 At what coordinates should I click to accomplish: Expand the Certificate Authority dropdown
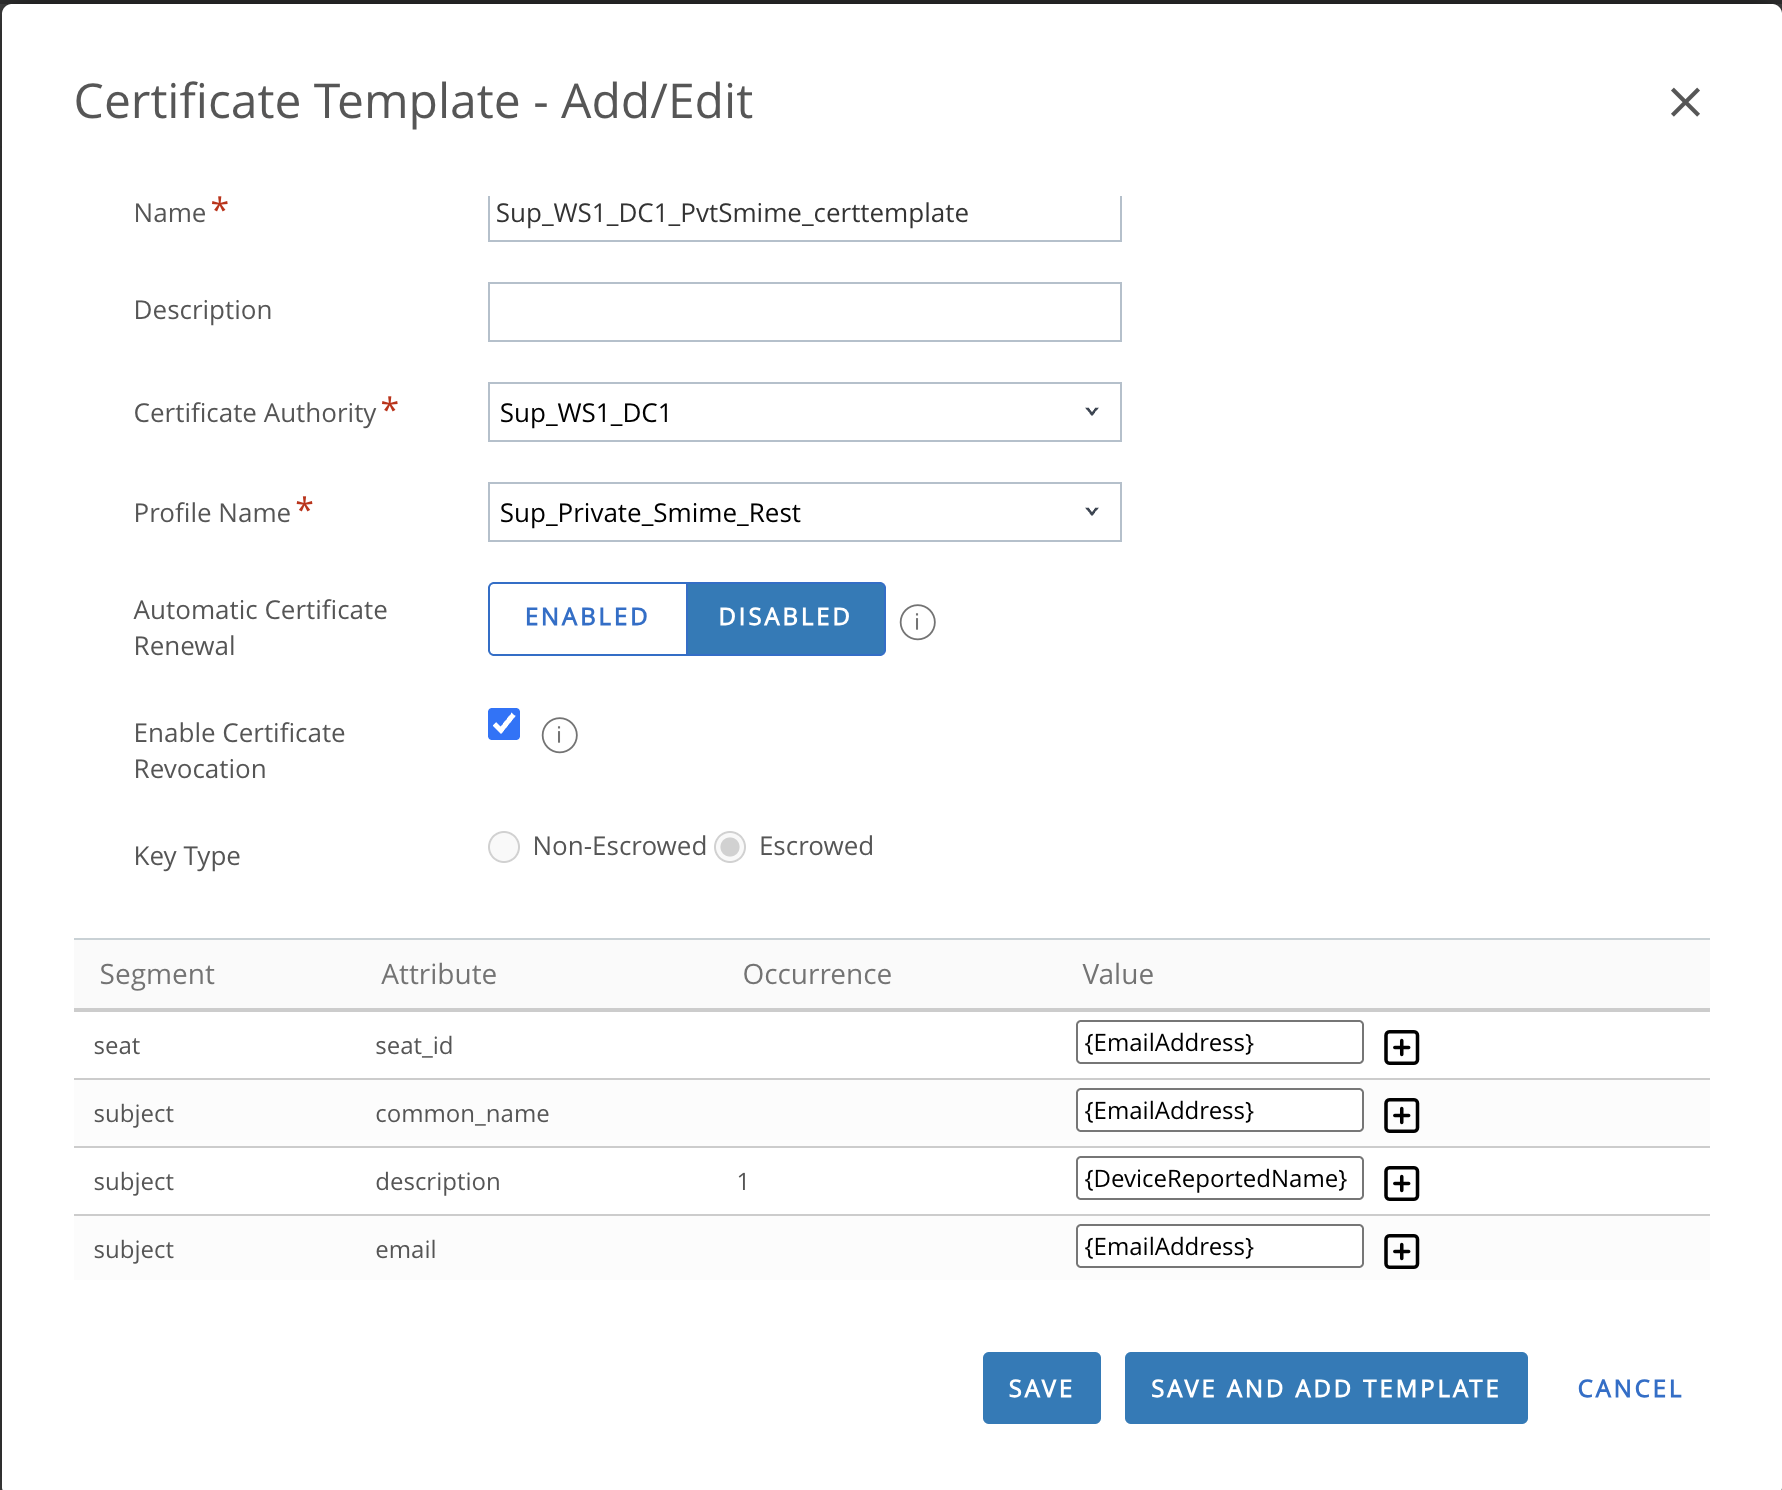click(804, 412)
